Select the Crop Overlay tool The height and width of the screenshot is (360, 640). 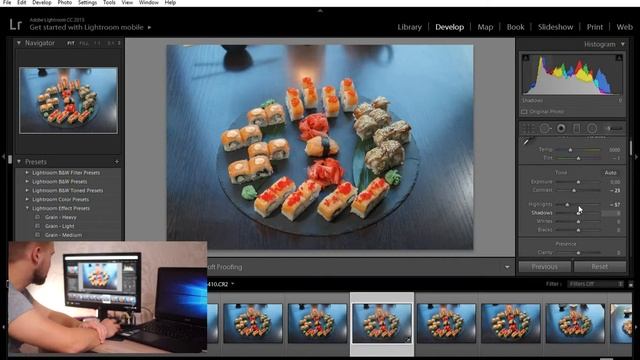tap(529, 129)
